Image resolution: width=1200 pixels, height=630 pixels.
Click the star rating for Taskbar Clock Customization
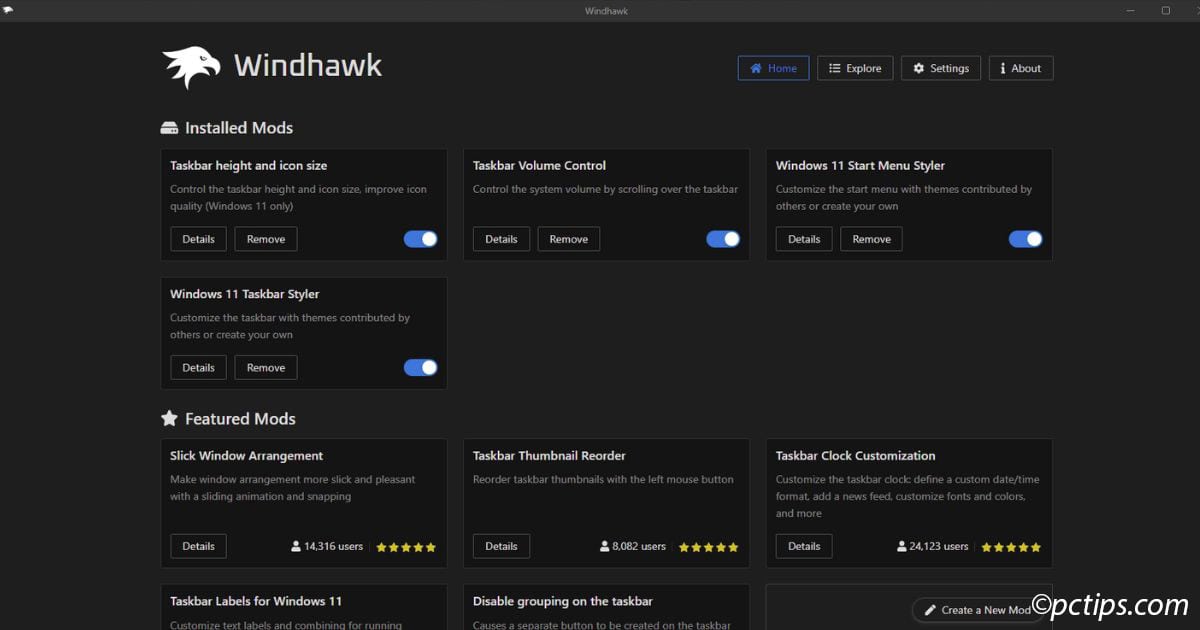click(1010, 546)
